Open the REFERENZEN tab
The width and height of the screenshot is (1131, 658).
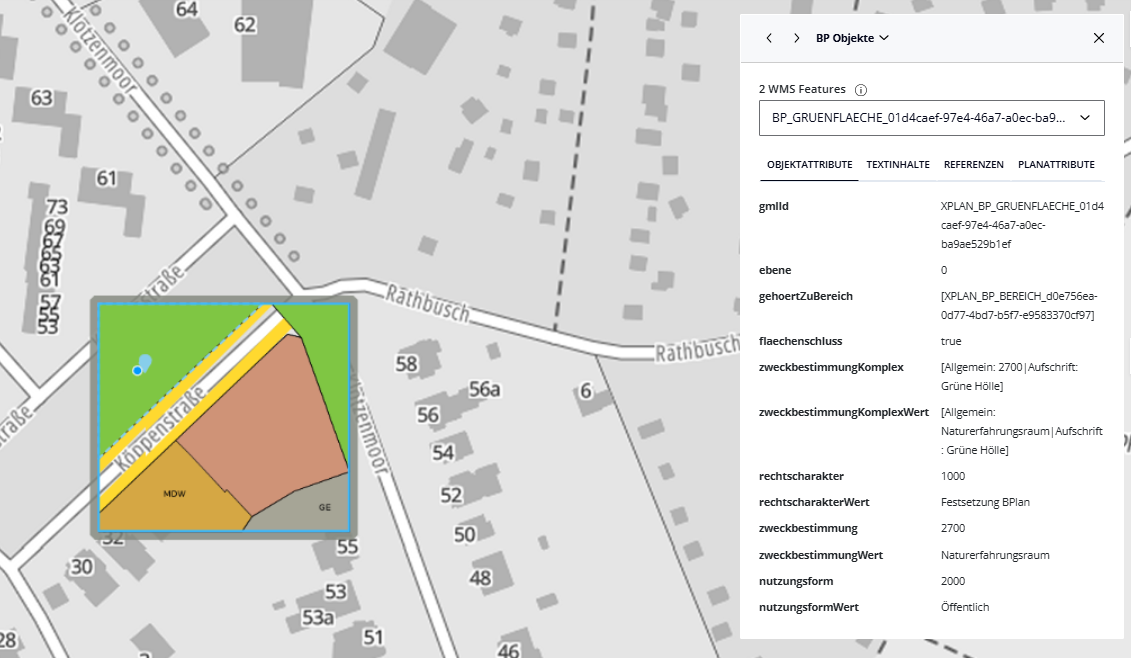point(973,164)
